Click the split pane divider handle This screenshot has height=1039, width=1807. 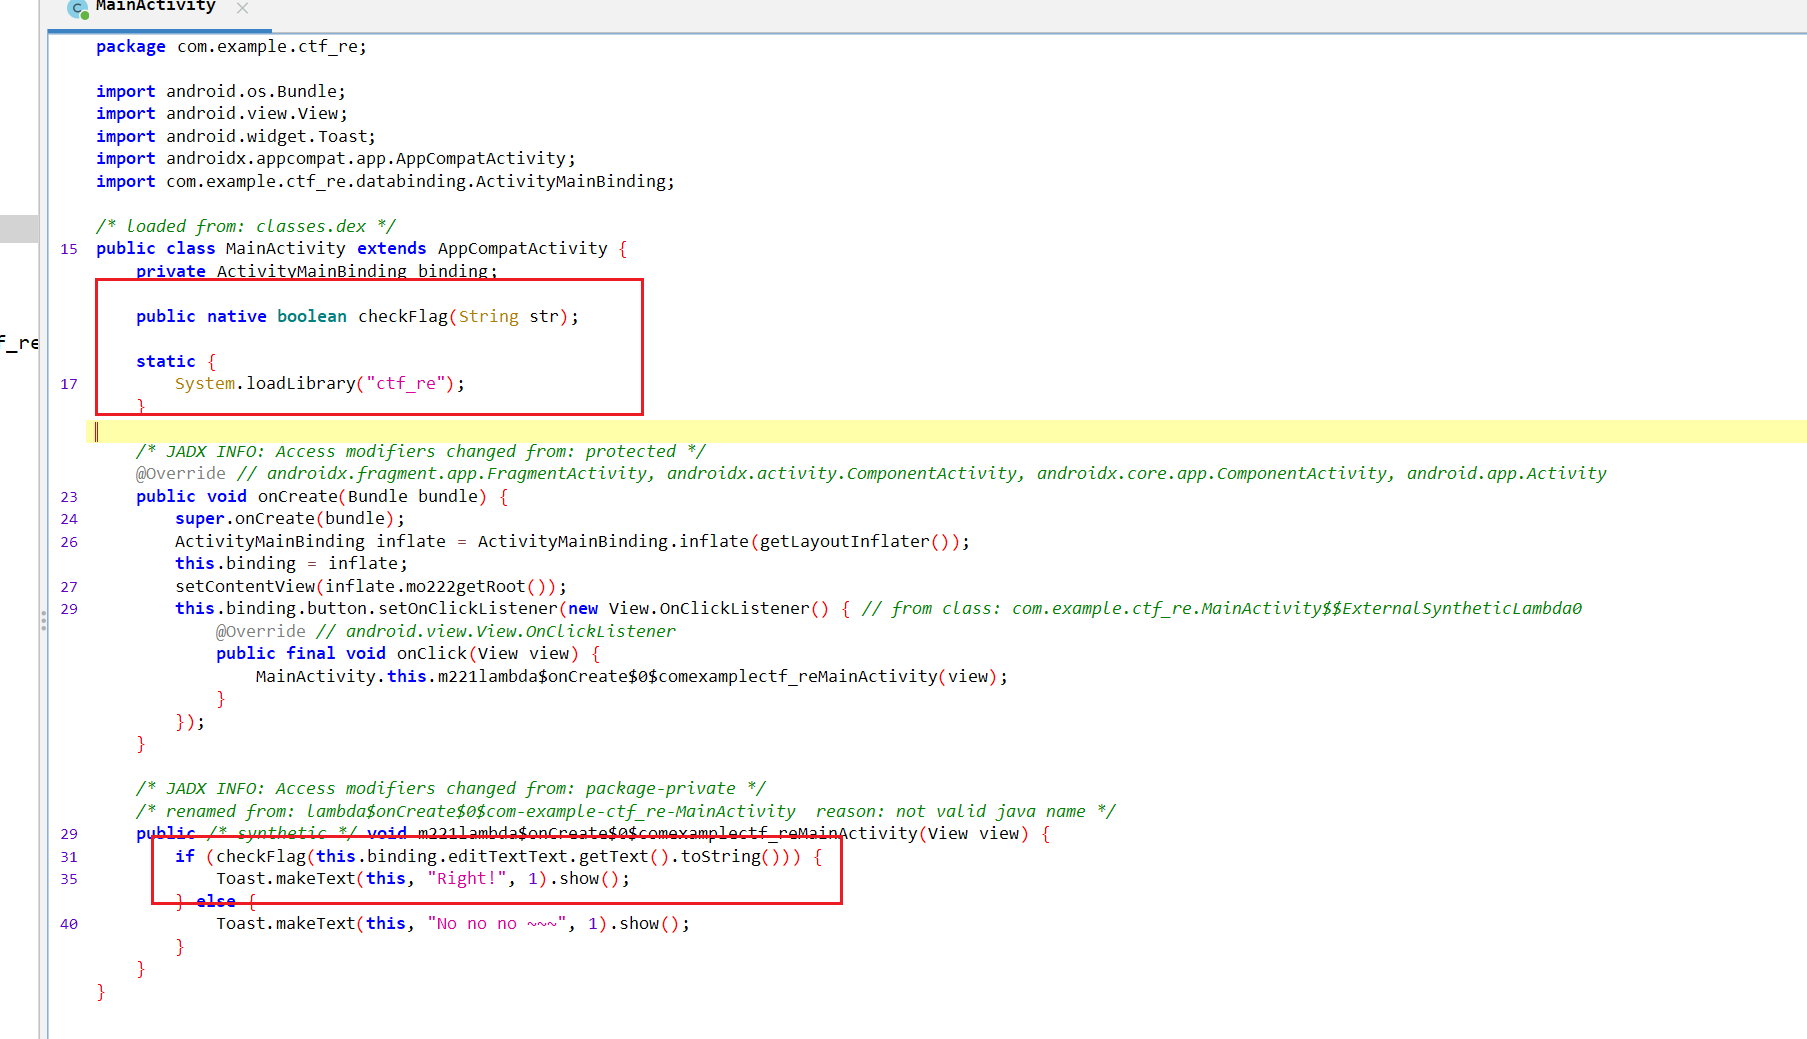43,620
